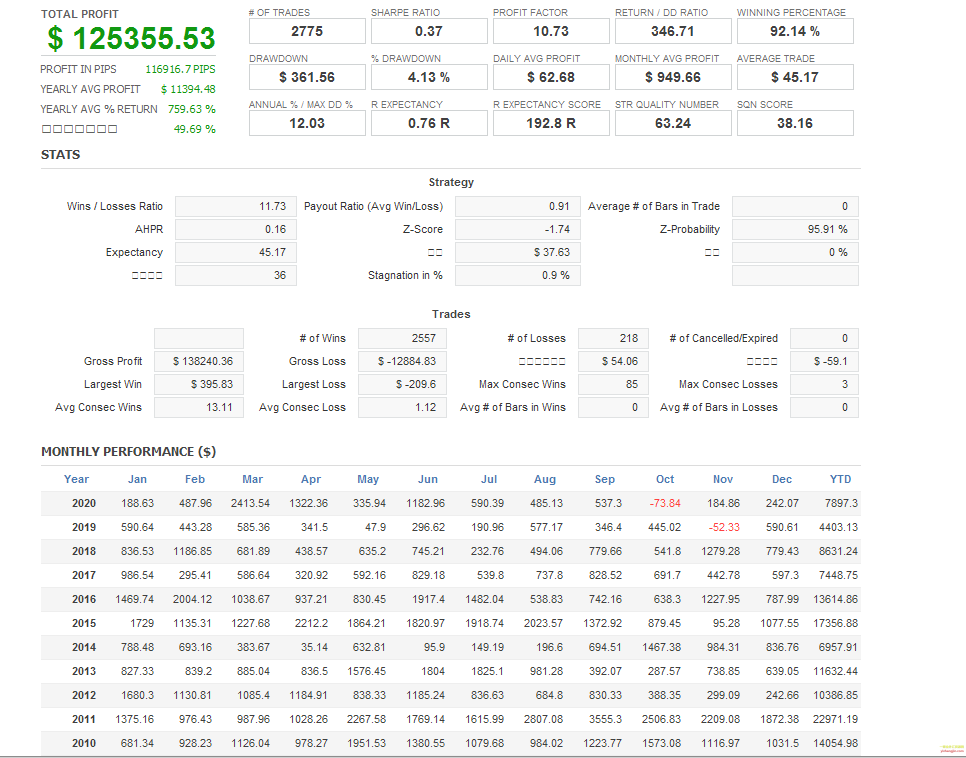Select the Jan column header
This screenshot has width=966, height=758.
pyautogui.click(x=137, y=479)
